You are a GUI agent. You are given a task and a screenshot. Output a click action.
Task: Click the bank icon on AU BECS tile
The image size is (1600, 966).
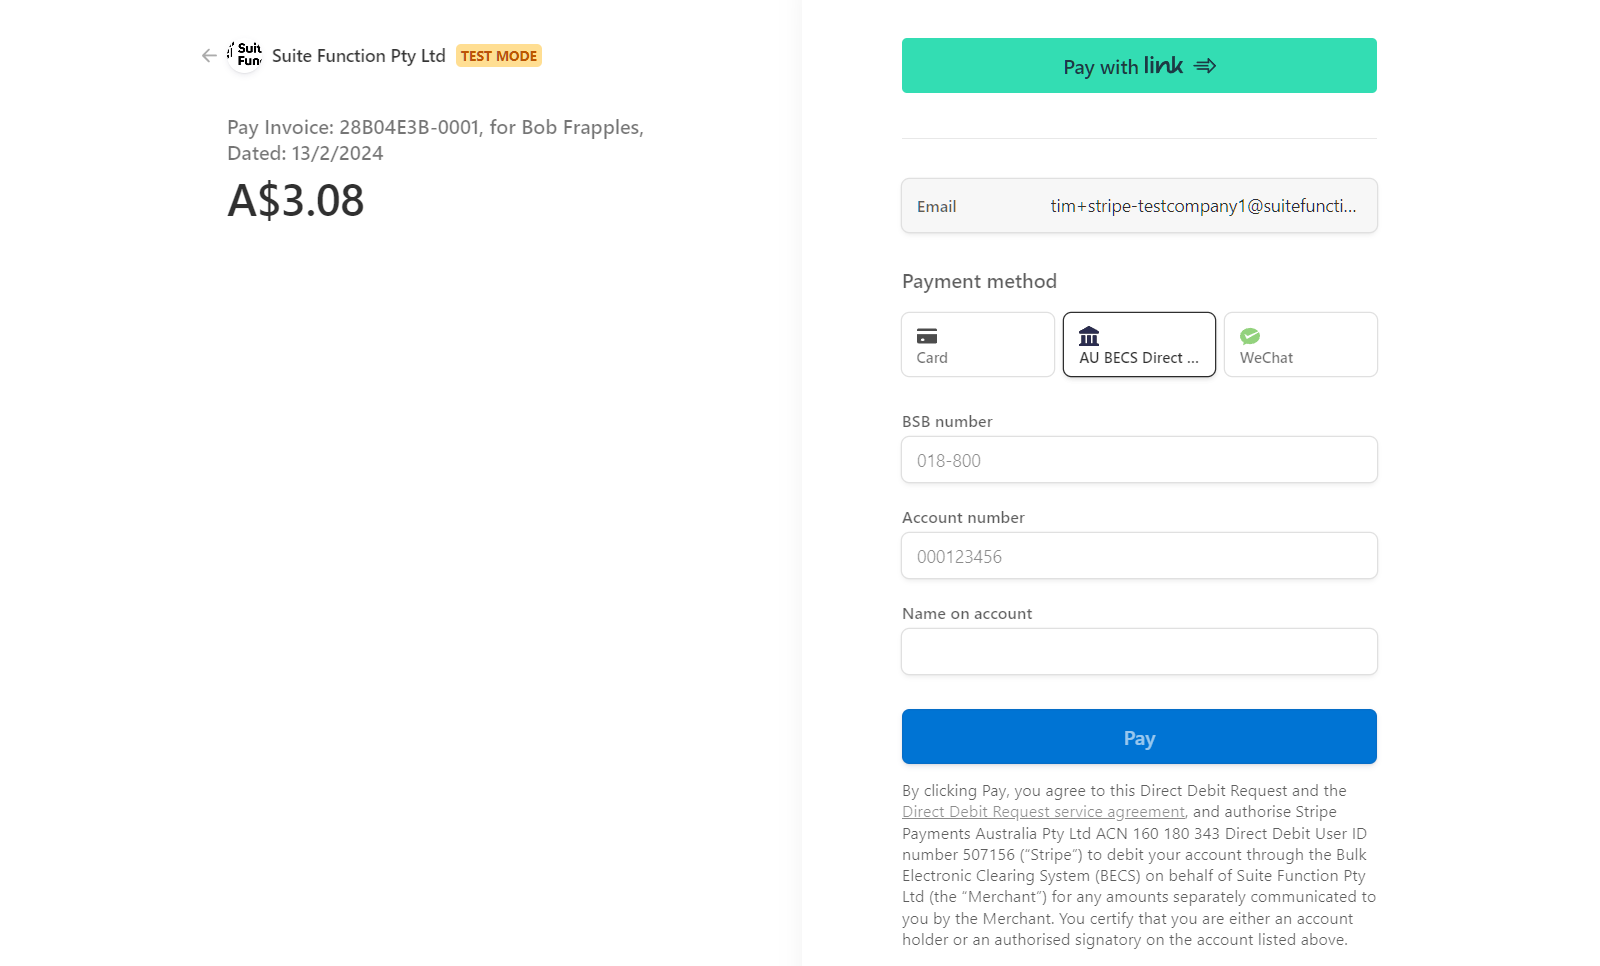click(1089, 335)
